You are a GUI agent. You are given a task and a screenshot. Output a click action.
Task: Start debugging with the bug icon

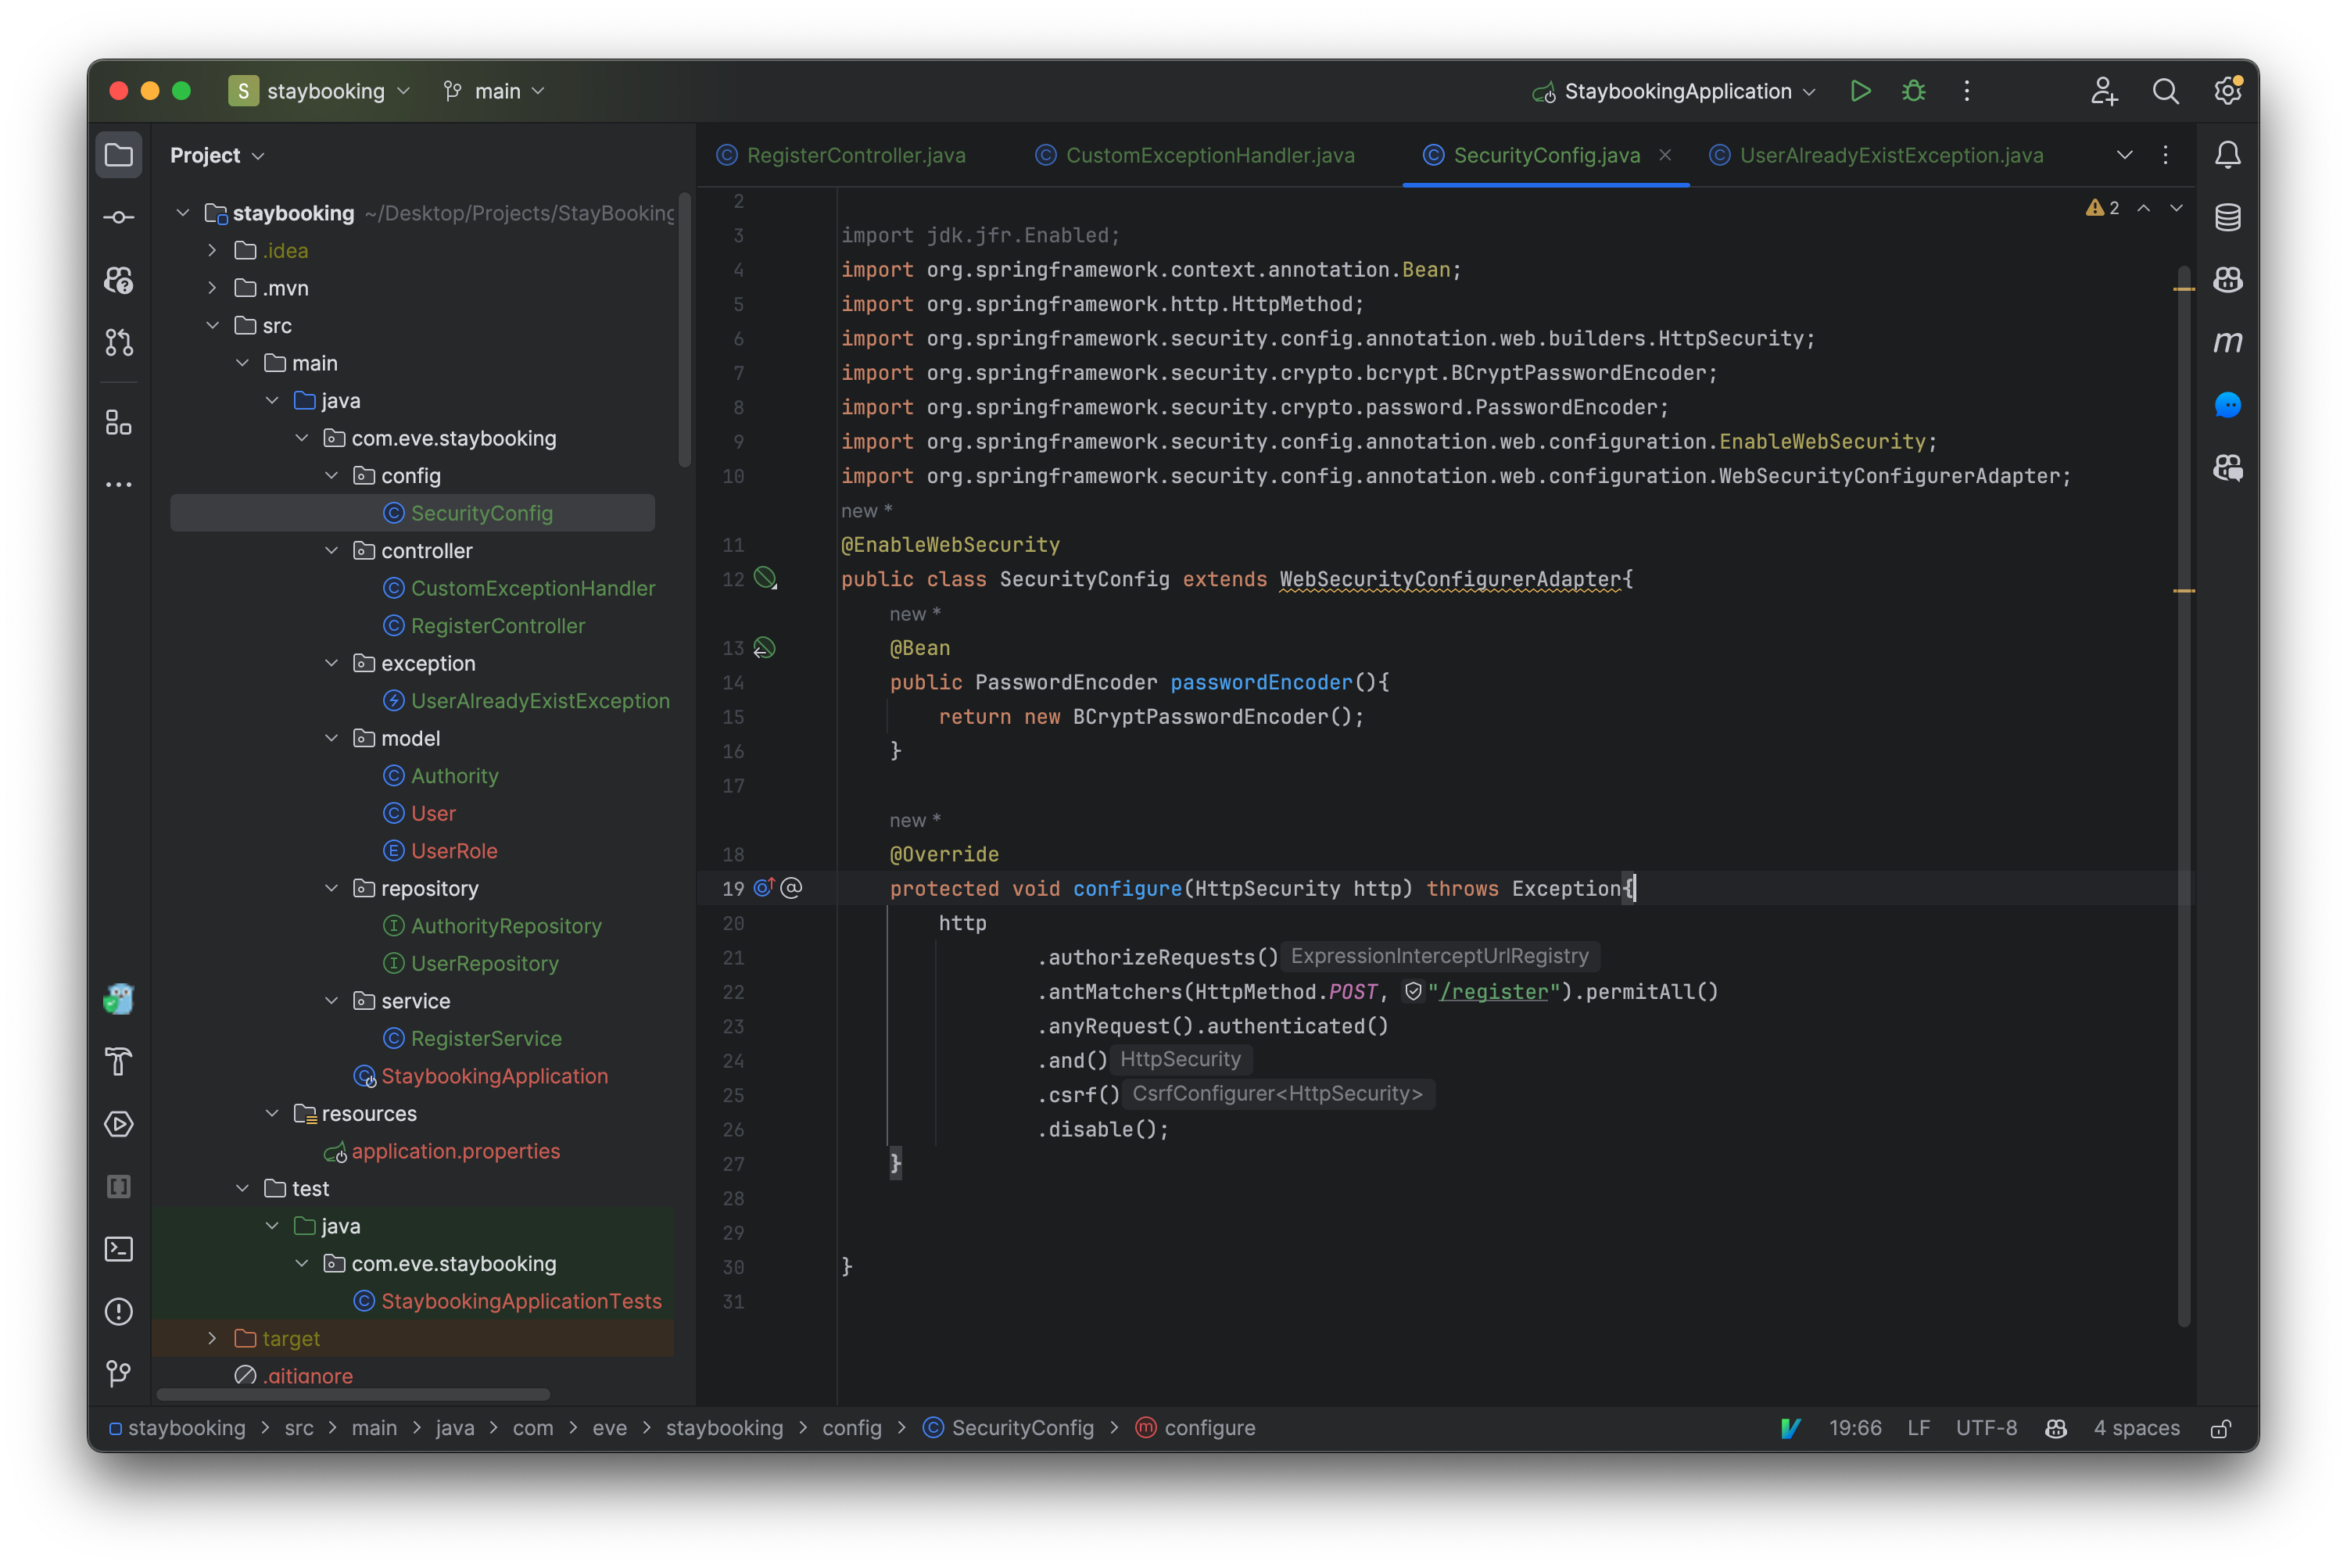point(1913,91)
